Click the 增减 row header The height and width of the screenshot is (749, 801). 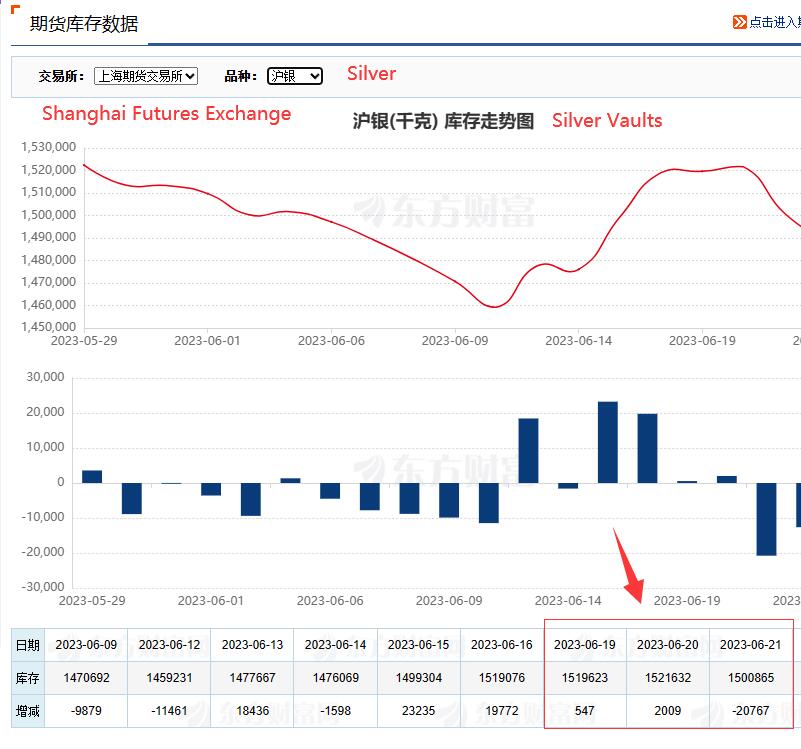(x=28, y=711)
